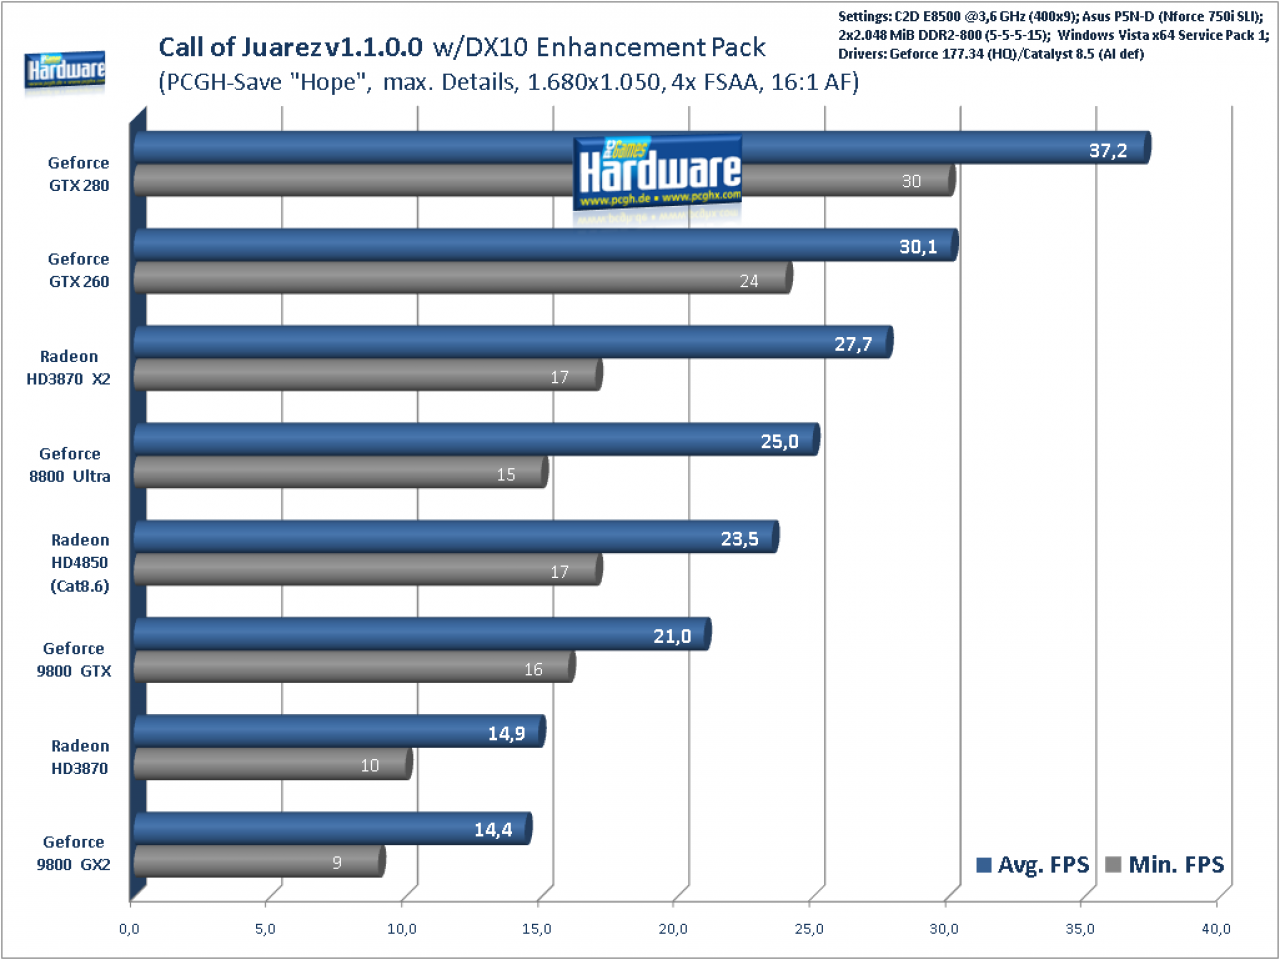Click the PC Games Hardware logo beside the title
Screen dimensions: 1280x960
(65, 71)
